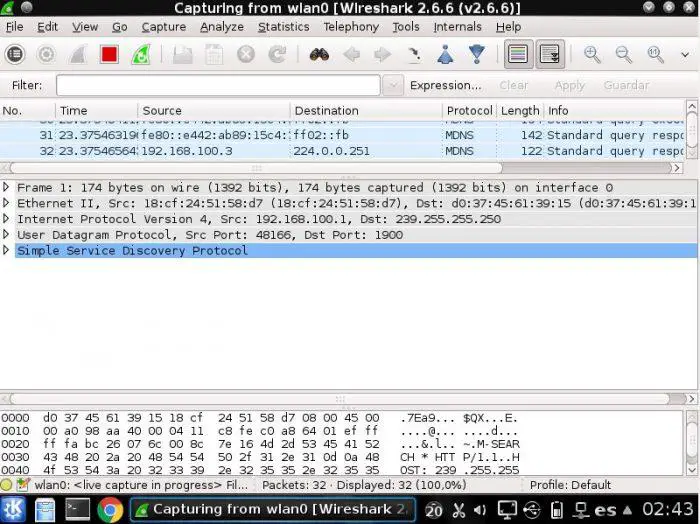Sort packets by the No. column
700x524 pixels.
tap(28, 110)
